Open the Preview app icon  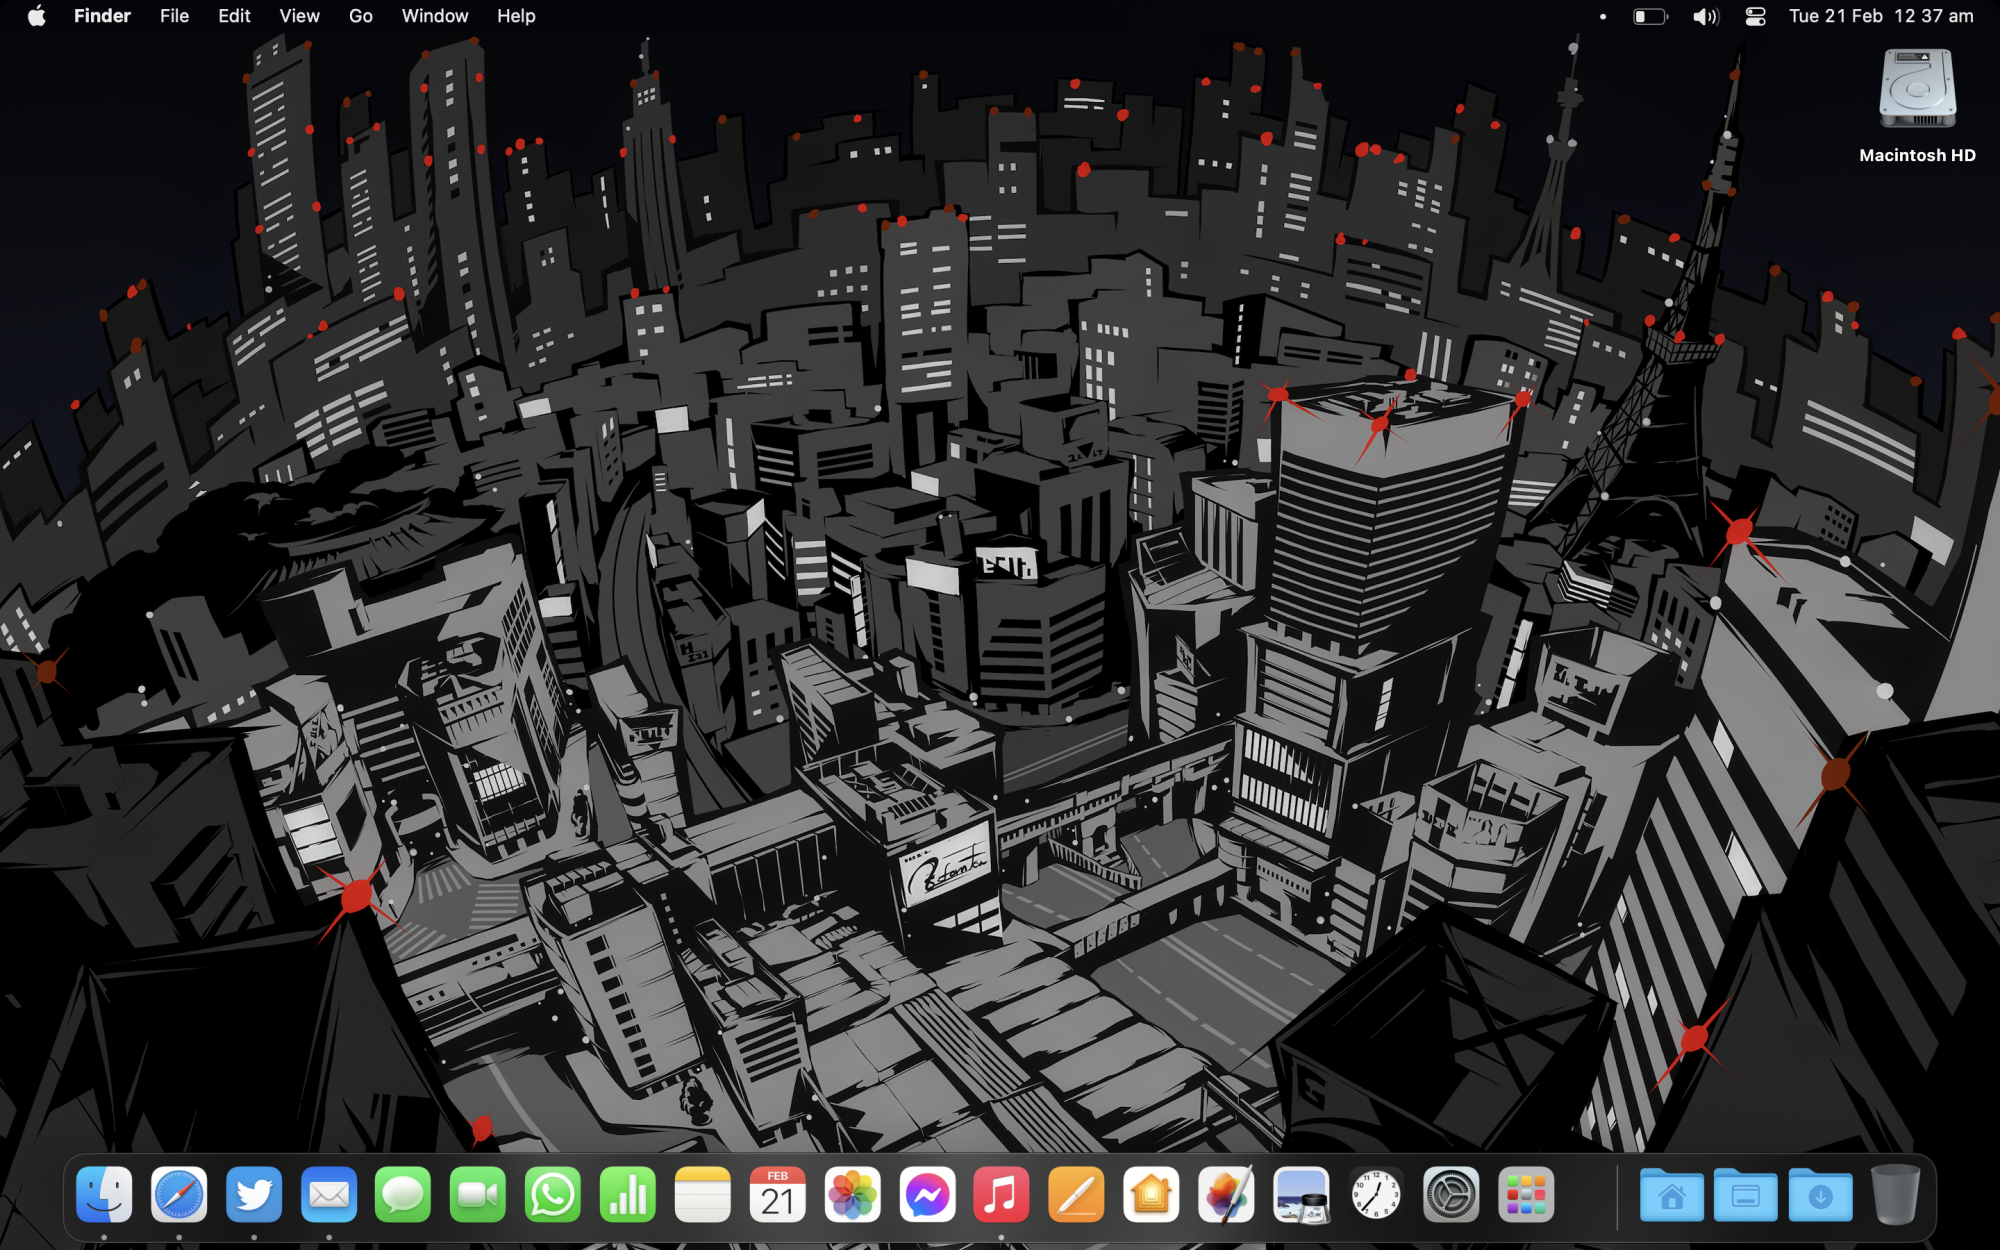[x=1301, y=1195]
